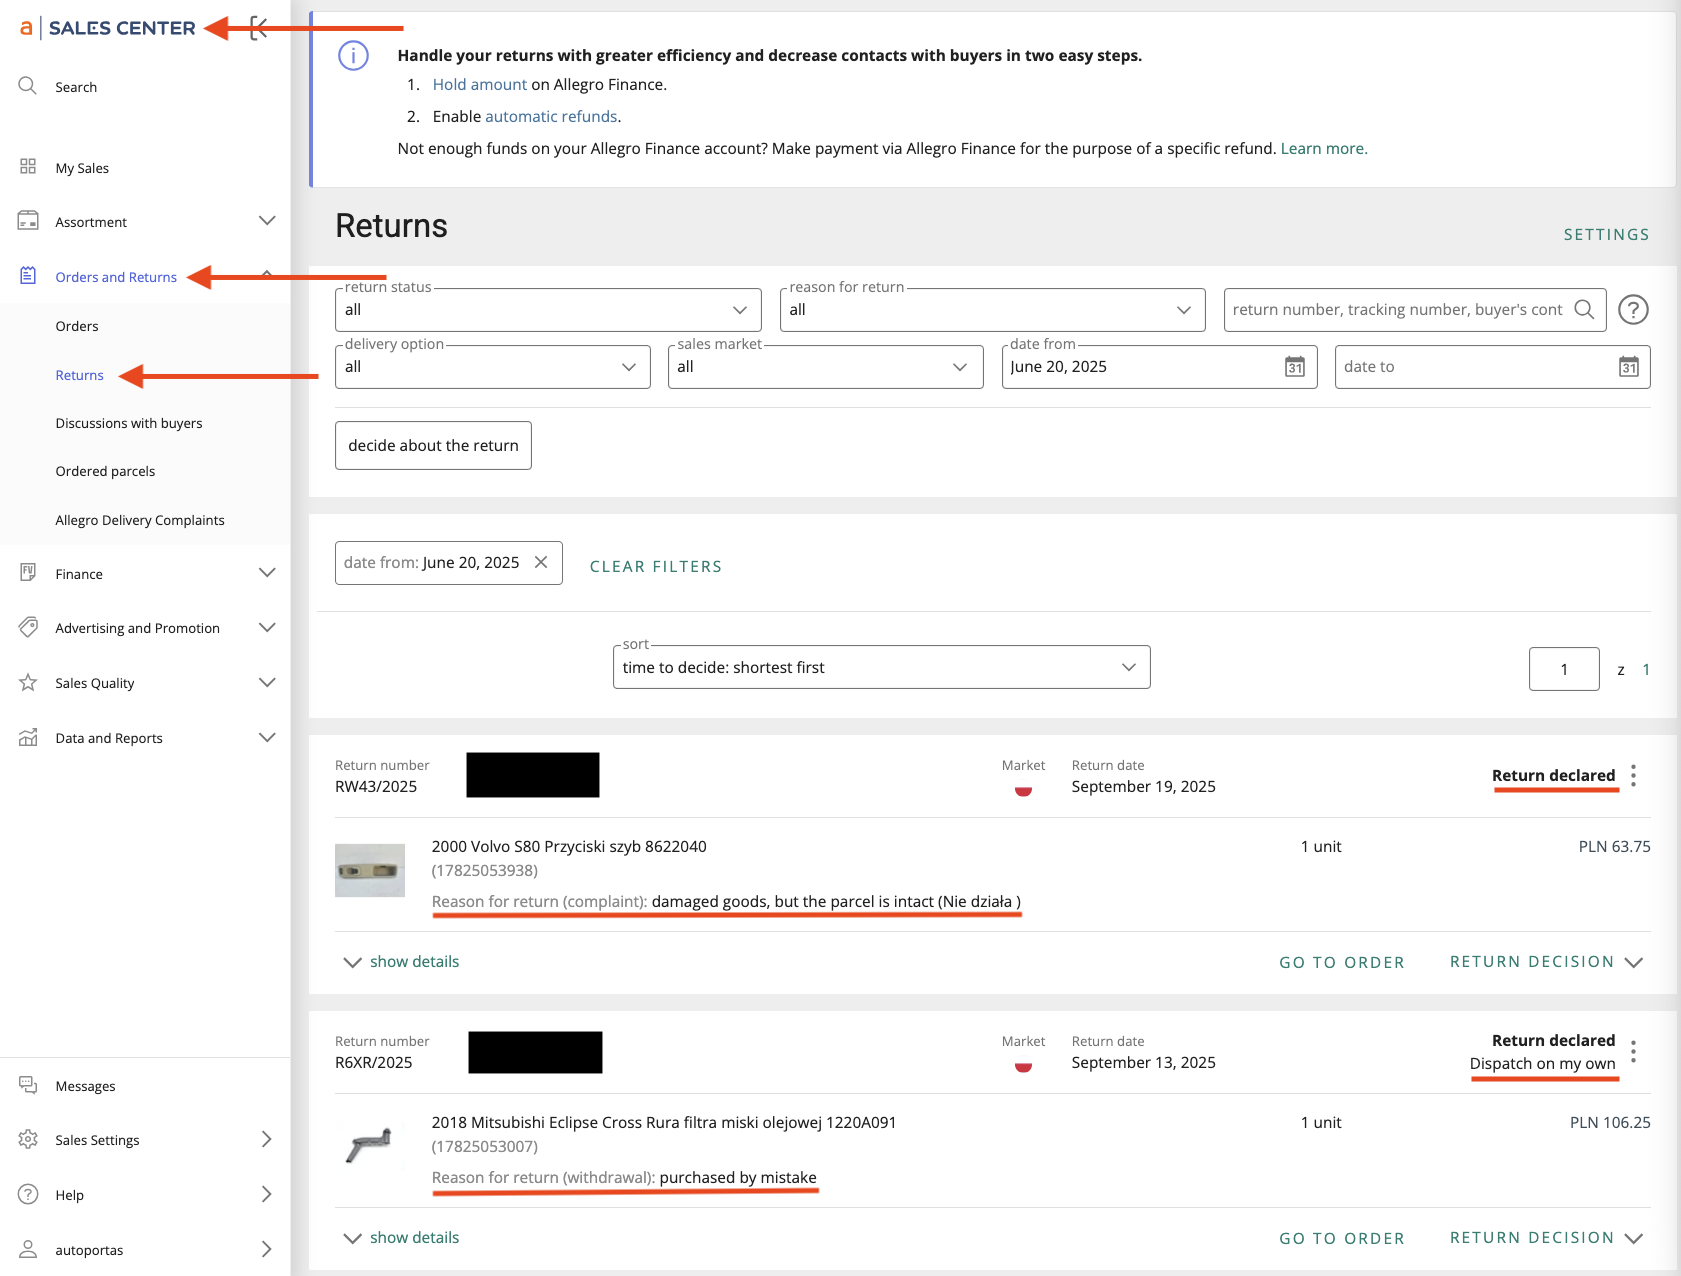The image size is (1681, 1276).
Task: Expand the Advertising and Promotion chevron
Action: point(267,628)
